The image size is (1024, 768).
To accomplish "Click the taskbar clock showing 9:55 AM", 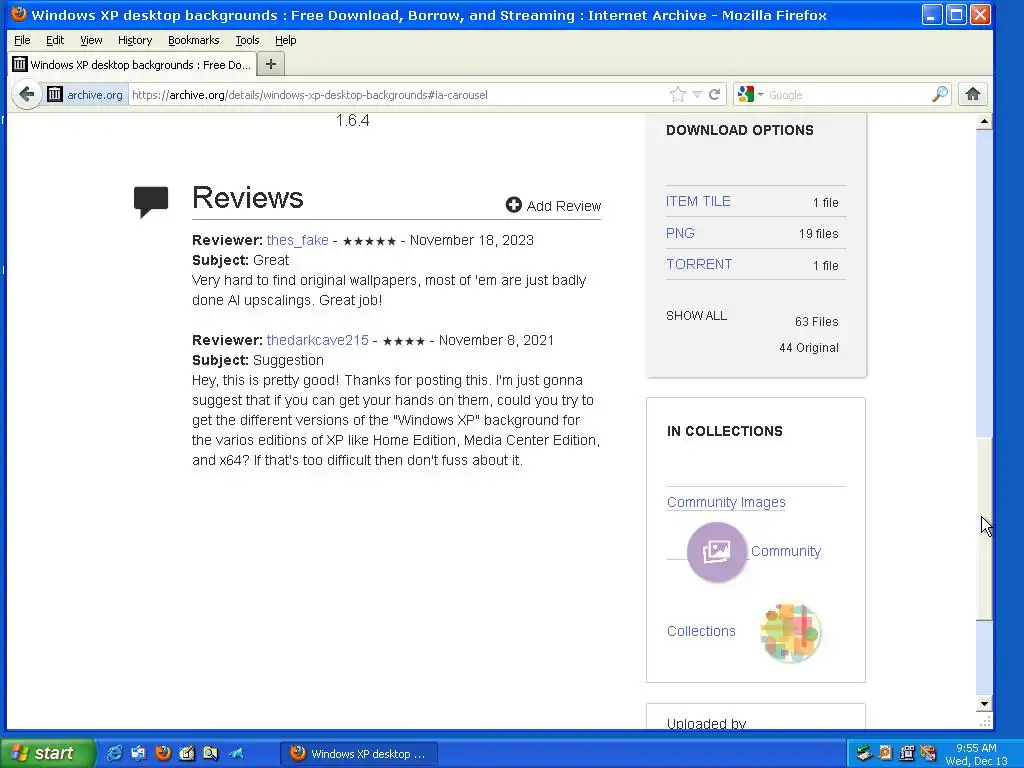I will coord(976,748).
